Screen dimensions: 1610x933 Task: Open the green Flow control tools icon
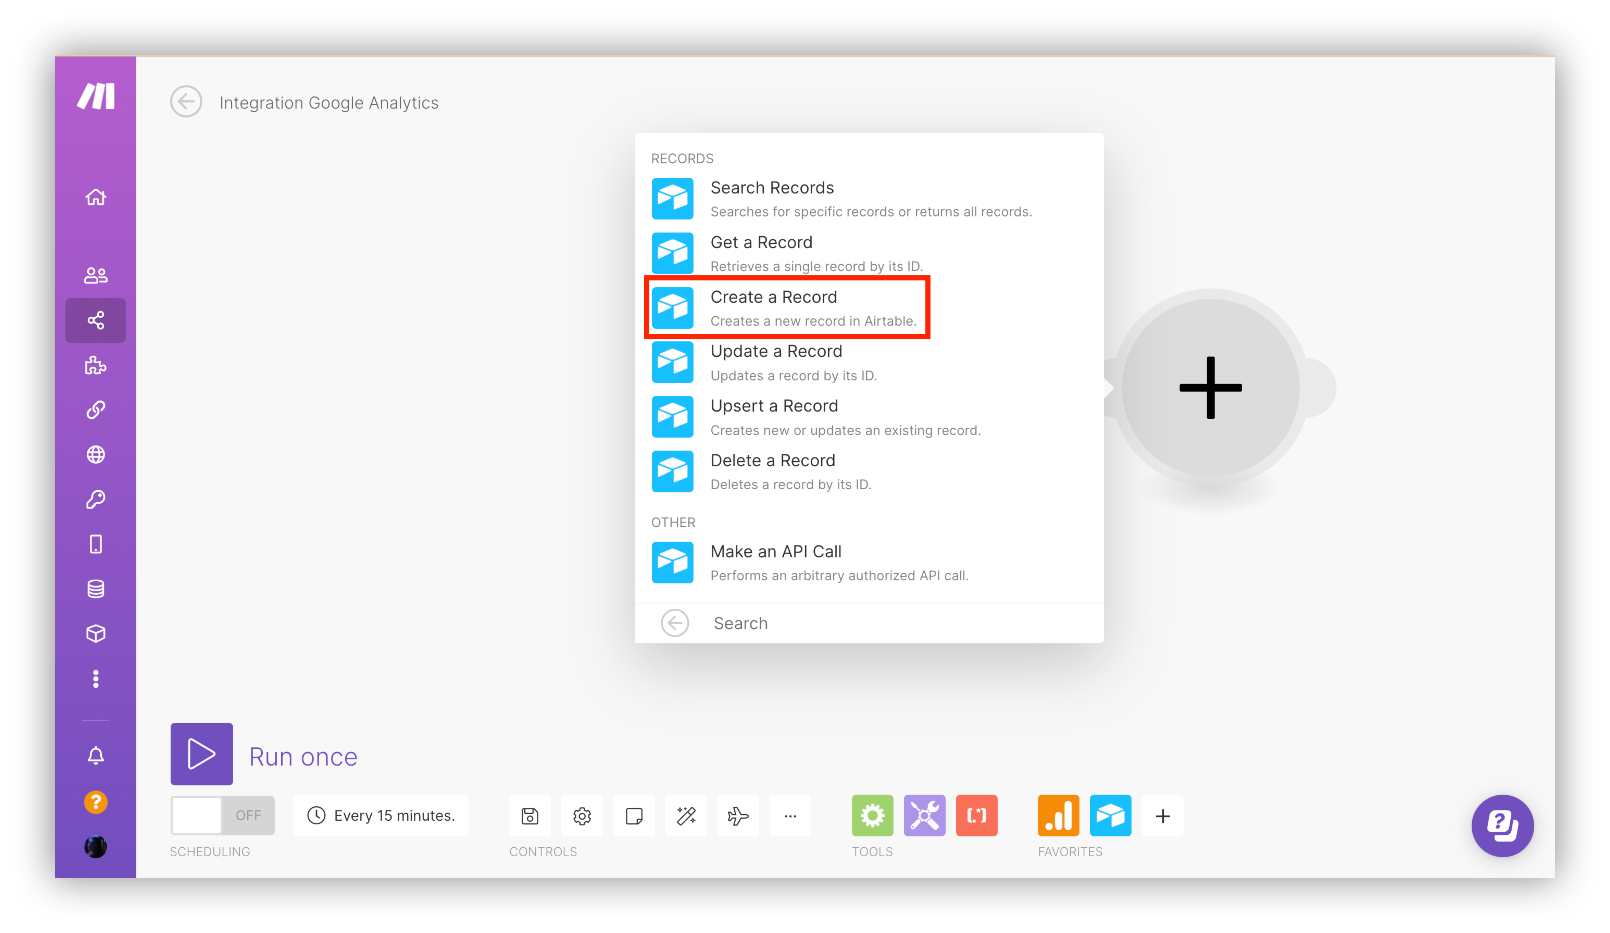tap(873, 816)
